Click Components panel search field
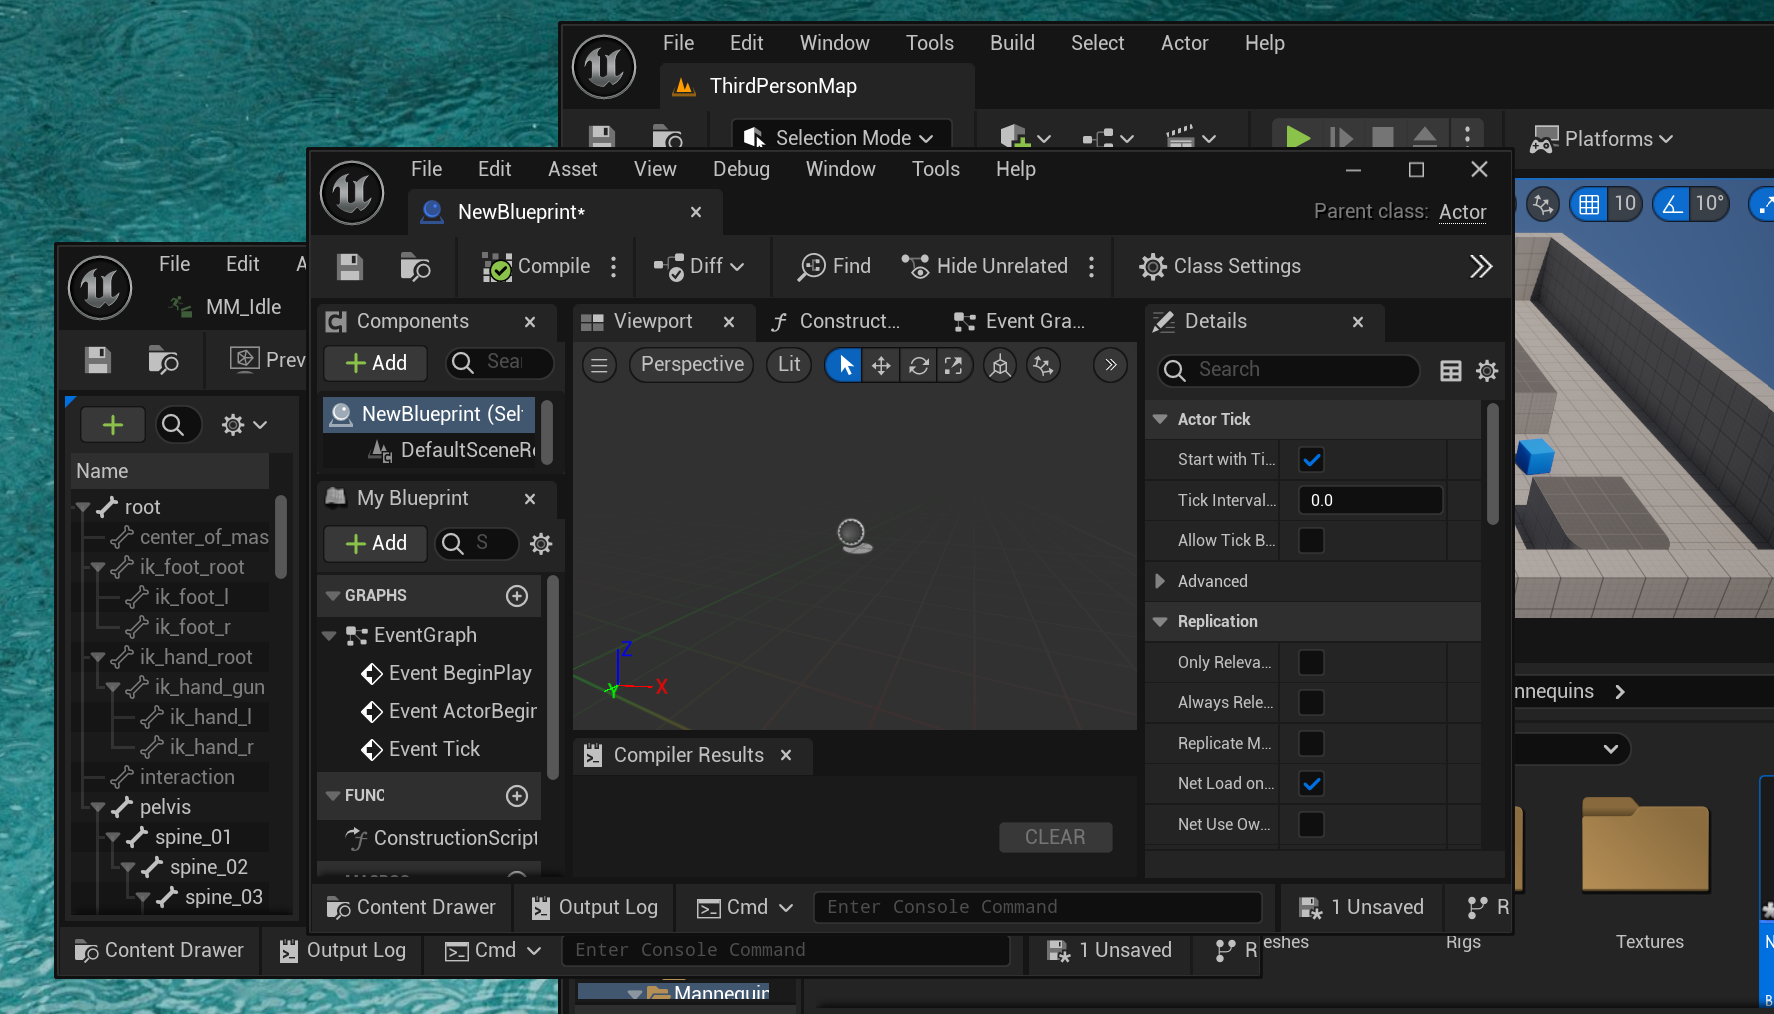The height and width of the screenshot is (1014, 1774). pos(500,362)
